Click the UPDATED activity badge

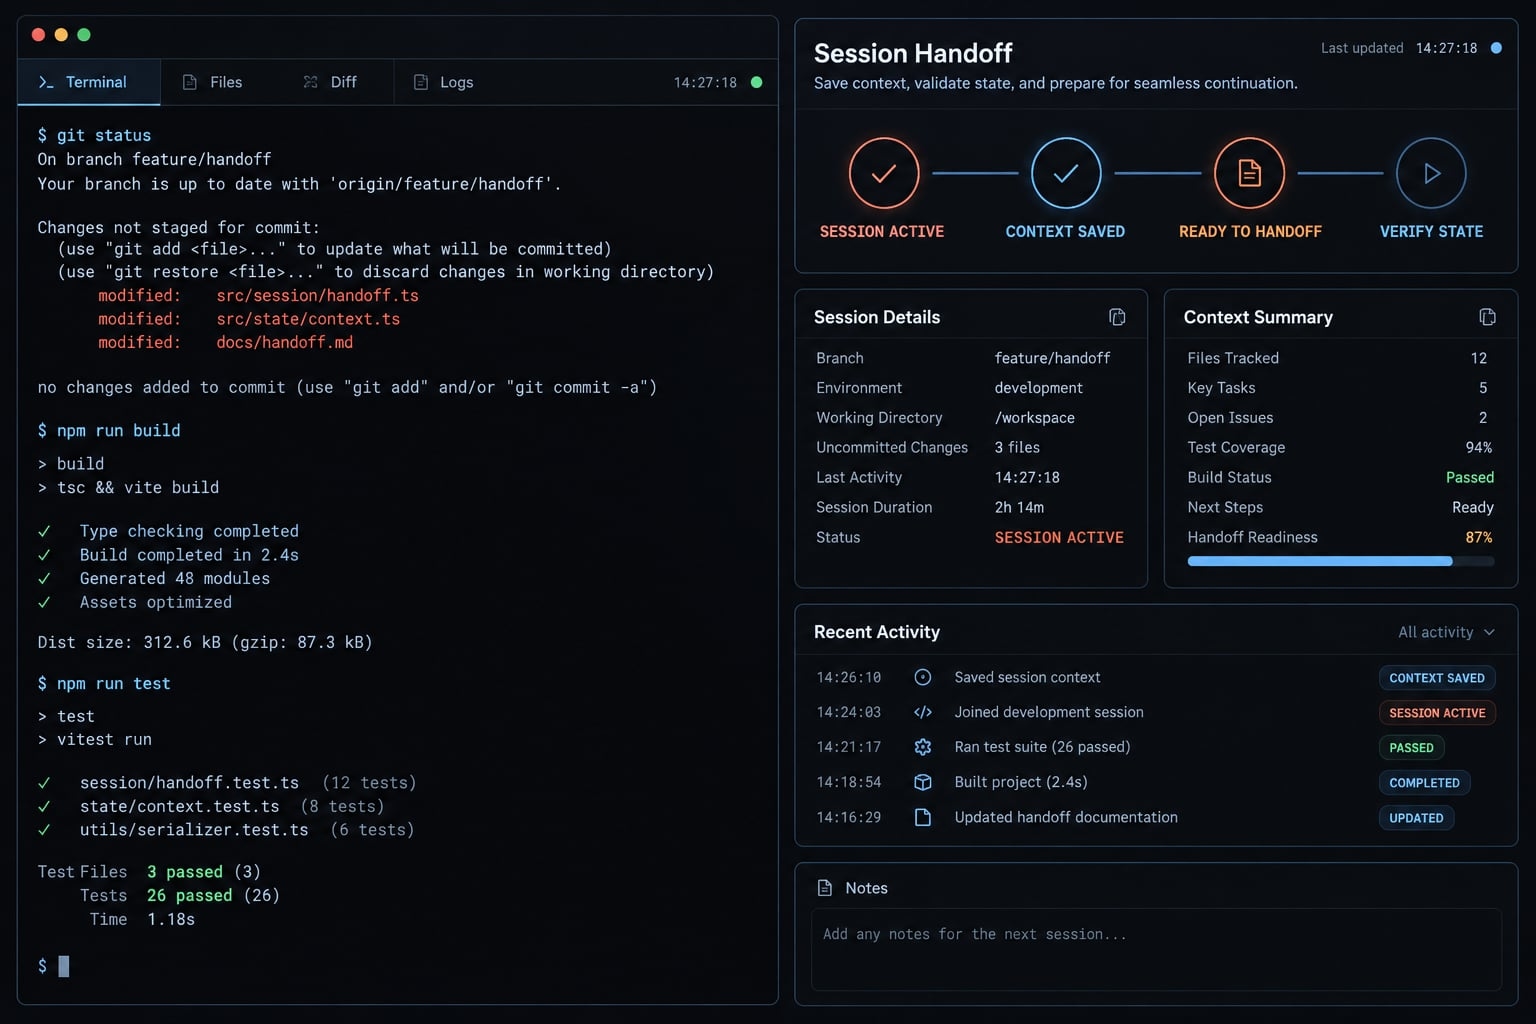tap(1416, 818)
